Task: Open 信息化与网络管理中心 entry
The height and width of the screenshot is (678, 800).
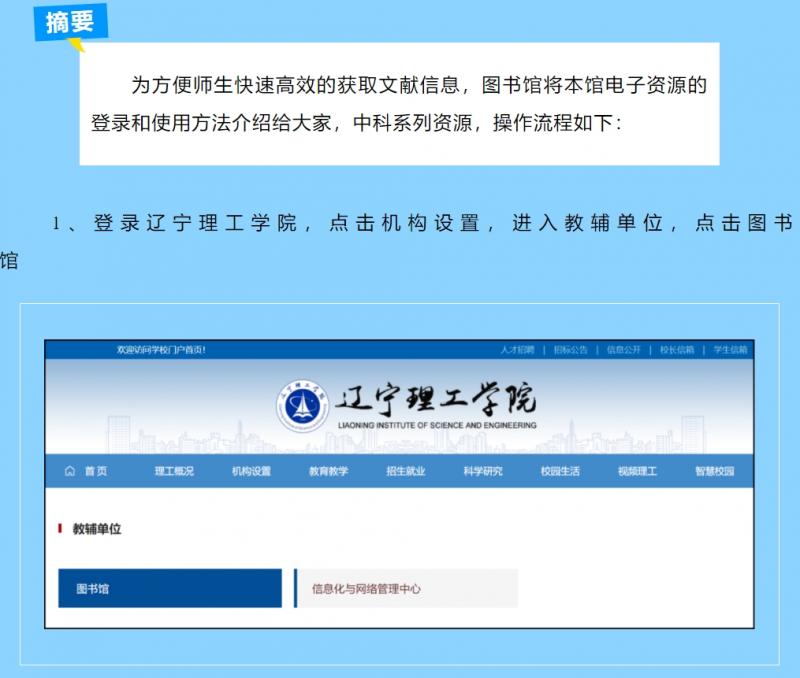Action: coord(406,588)
